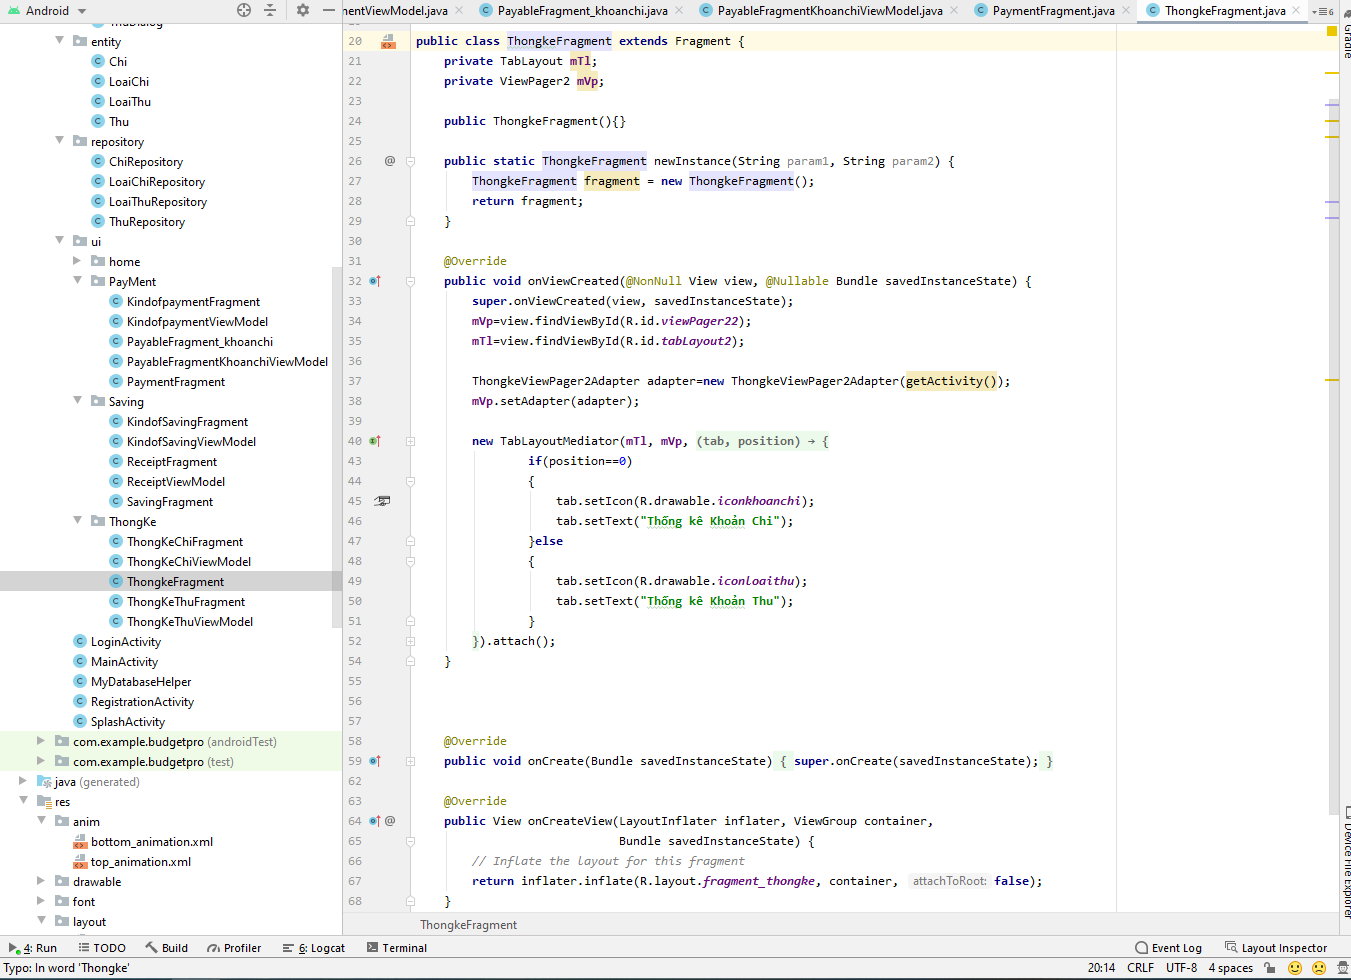Viewport: 1351px width, 980px height.
Task: Expand the drawable resource folder
Action: click(x=41, y=880)
